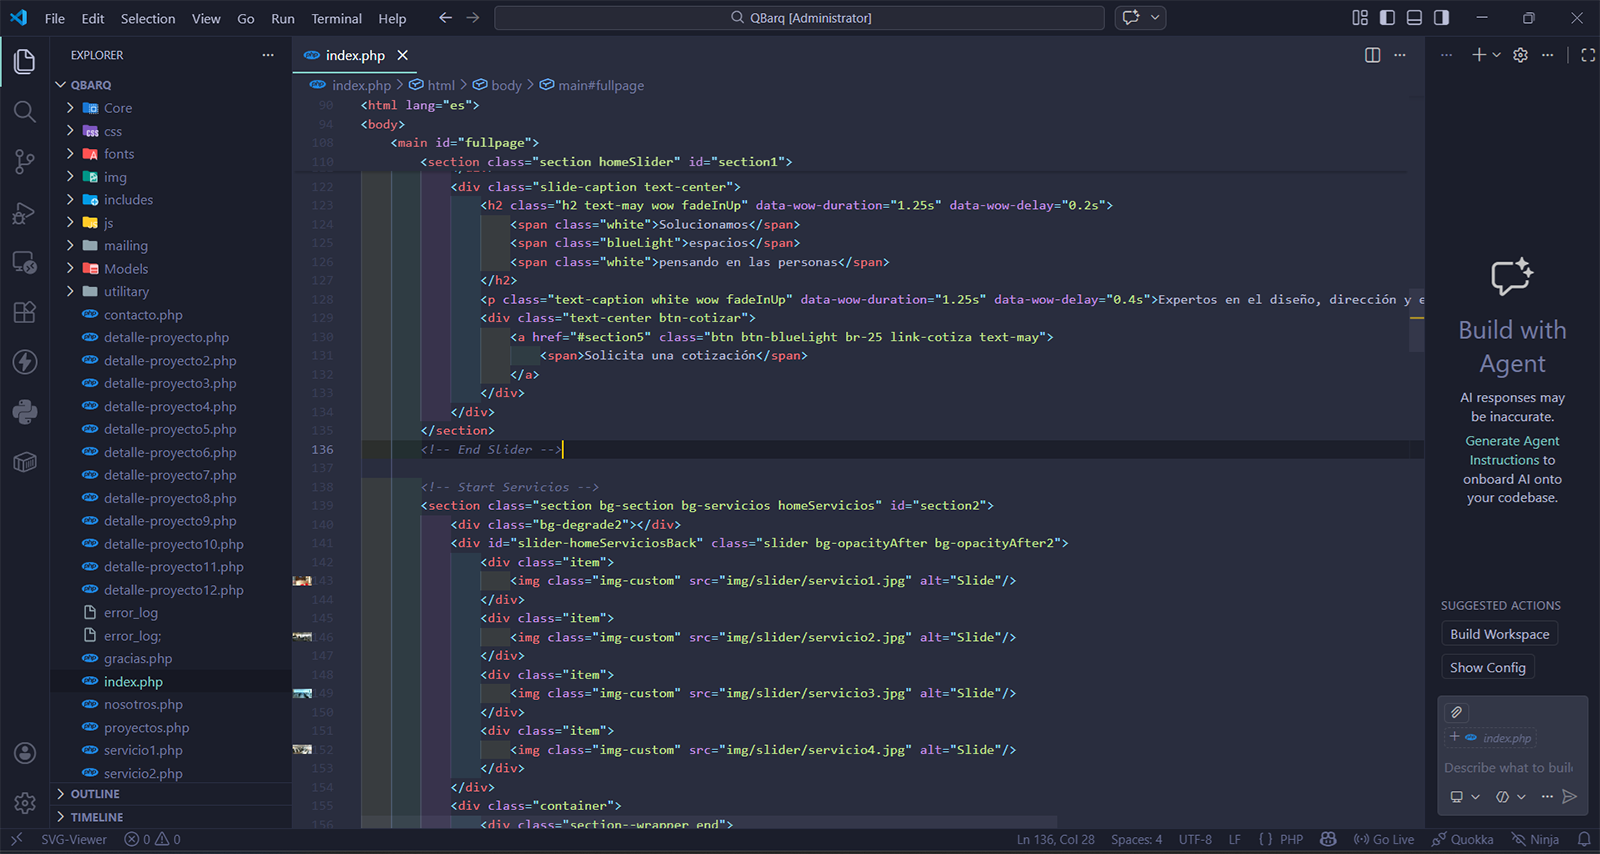Collapse the QBARQ root folder
This screenshot has width=1600, height=854.
pyautogui.click(x=90, y=85)
